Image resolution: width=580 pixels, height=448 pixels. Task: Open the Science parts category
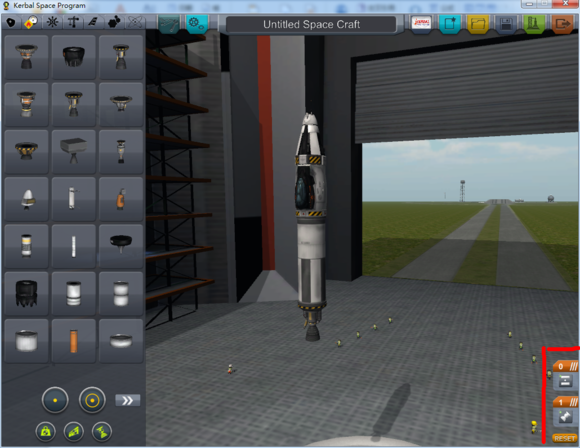pyautogui.click(x=135, y=23)
